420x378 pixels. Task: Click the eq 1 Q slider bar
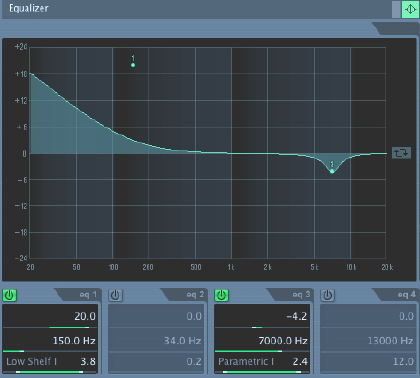tap(50, 372)
